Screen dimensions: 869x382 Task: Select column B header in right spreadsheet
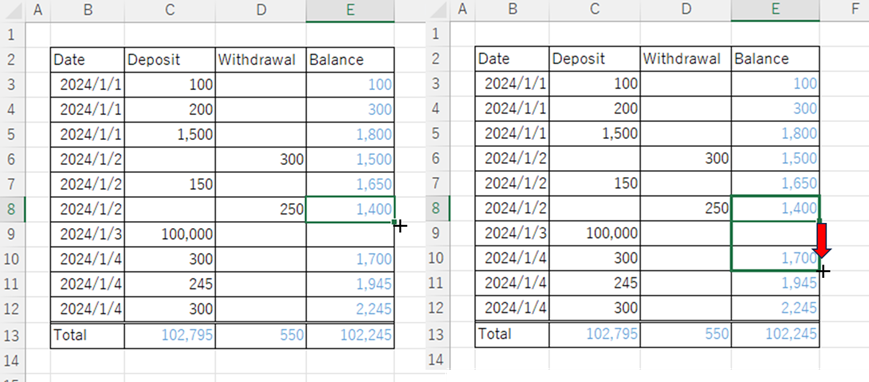click(513, 11)
